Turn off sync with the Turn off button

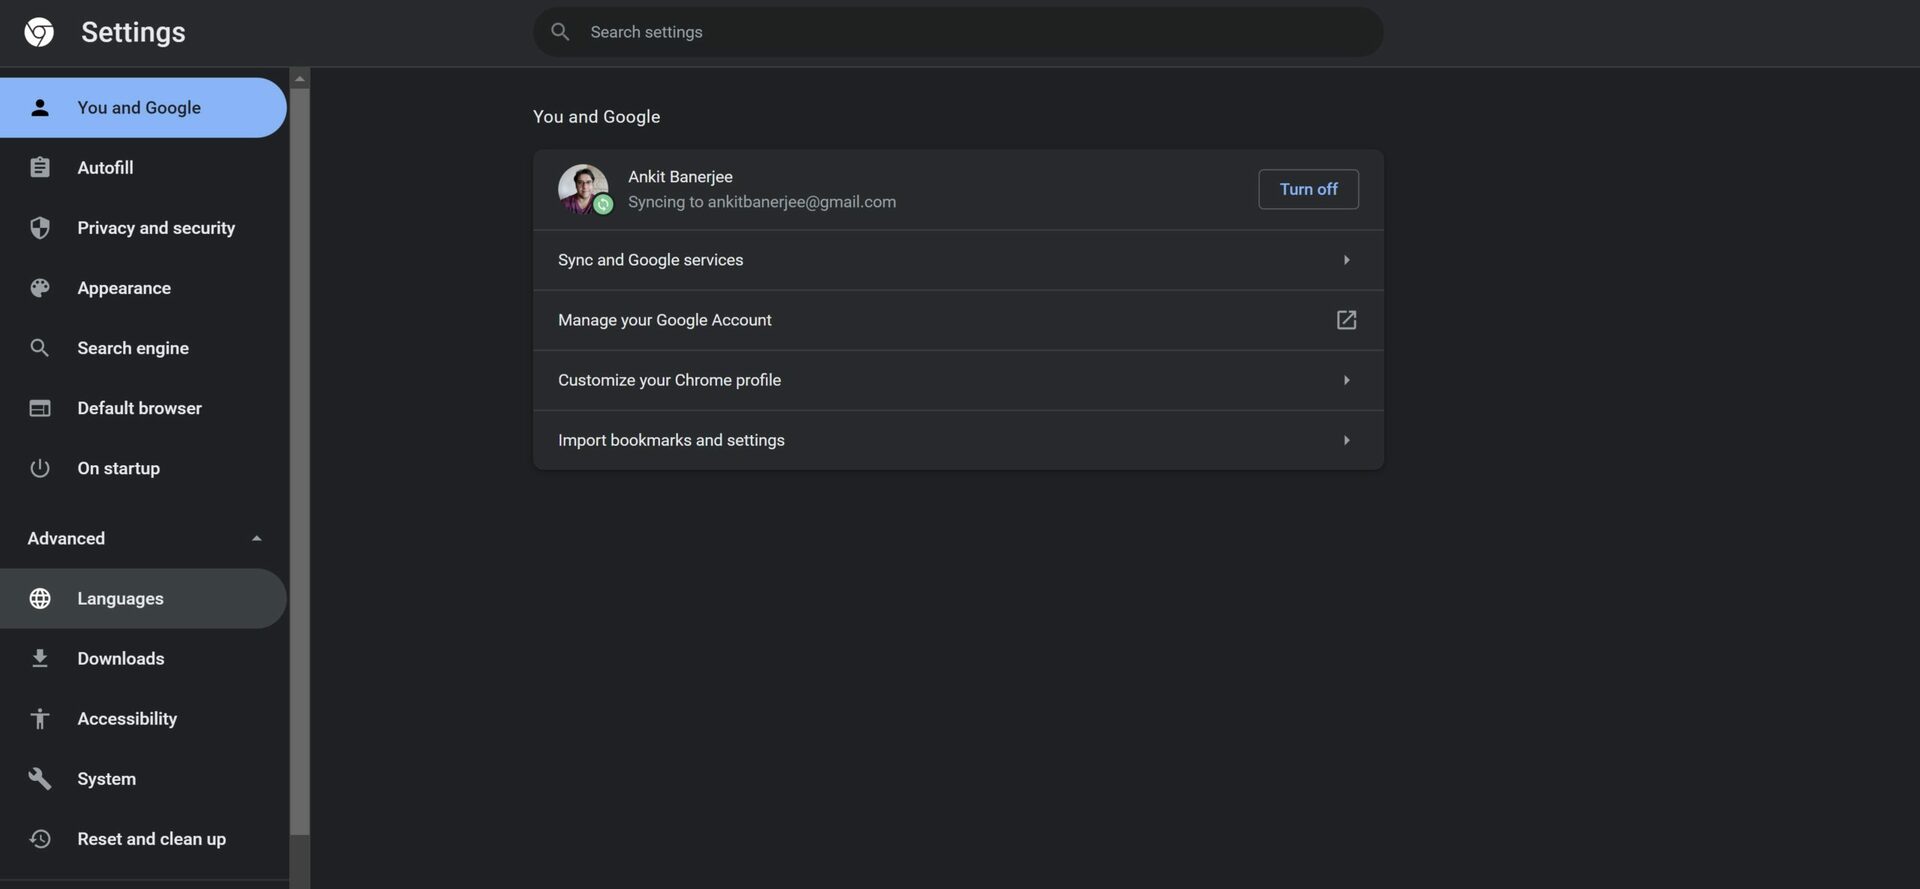tap(1308, 189)
